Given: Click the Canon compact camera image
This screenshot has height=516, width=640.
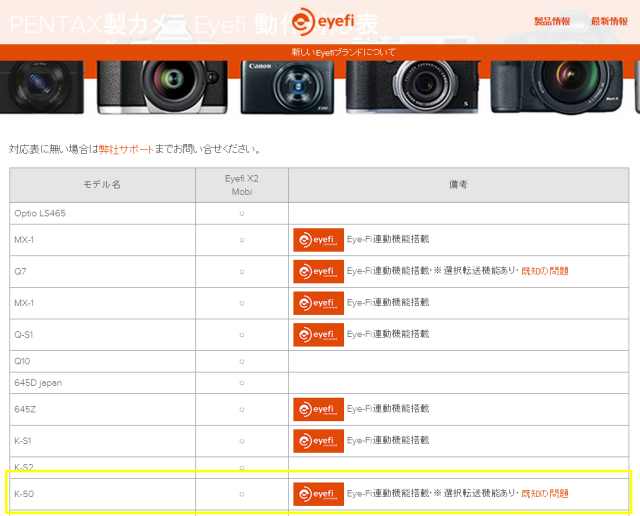Looking at the screenshot, I should tap(287, 87).
